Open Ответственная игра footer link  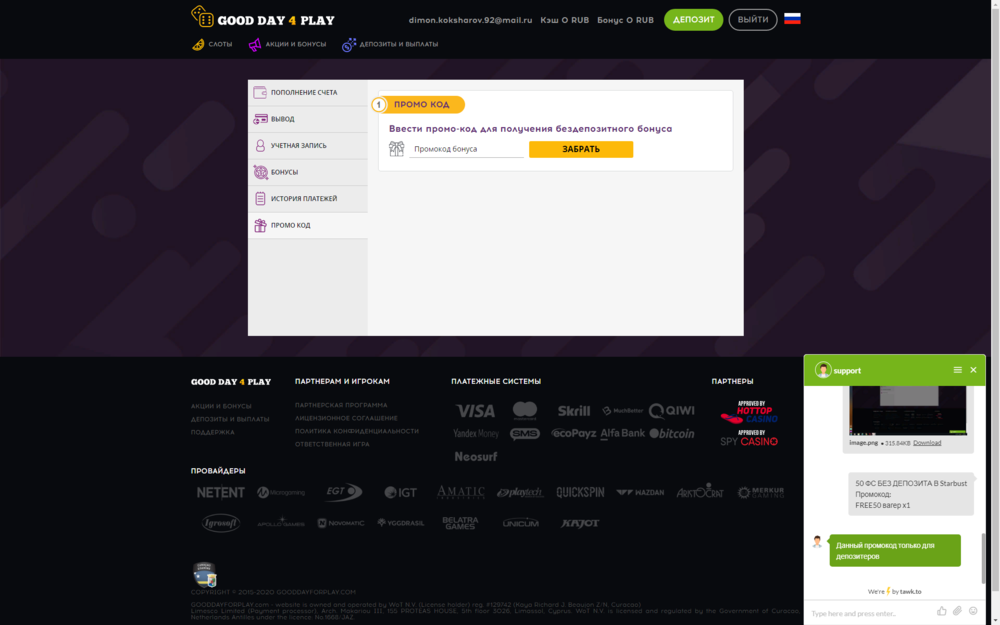(332, 444)
